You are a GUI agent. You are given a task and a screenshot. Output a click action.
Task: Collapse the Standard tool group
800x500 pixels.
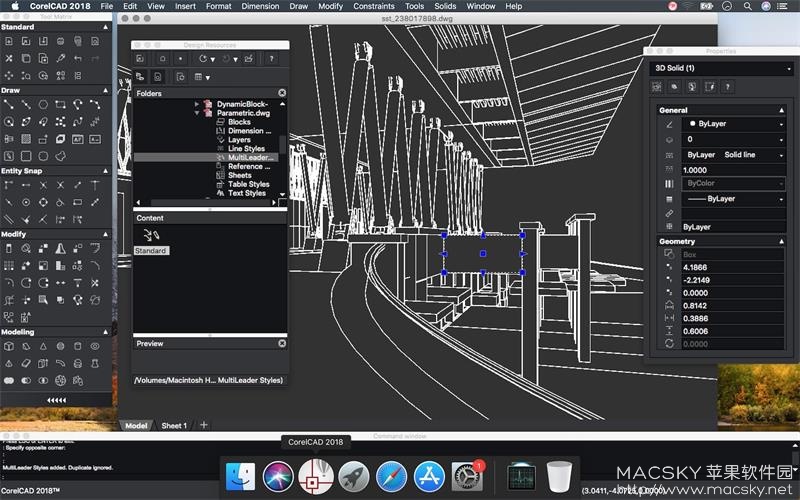pyautogui.click(x=106, y=27)
